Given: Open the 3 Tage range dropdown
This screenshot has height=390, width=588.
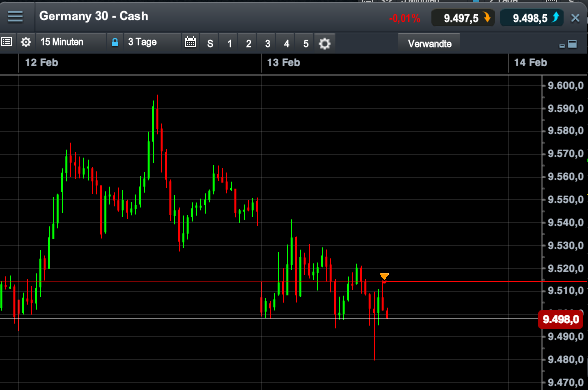Looking at the screenshot, I should pyautogui.click(x=153, y=42).
